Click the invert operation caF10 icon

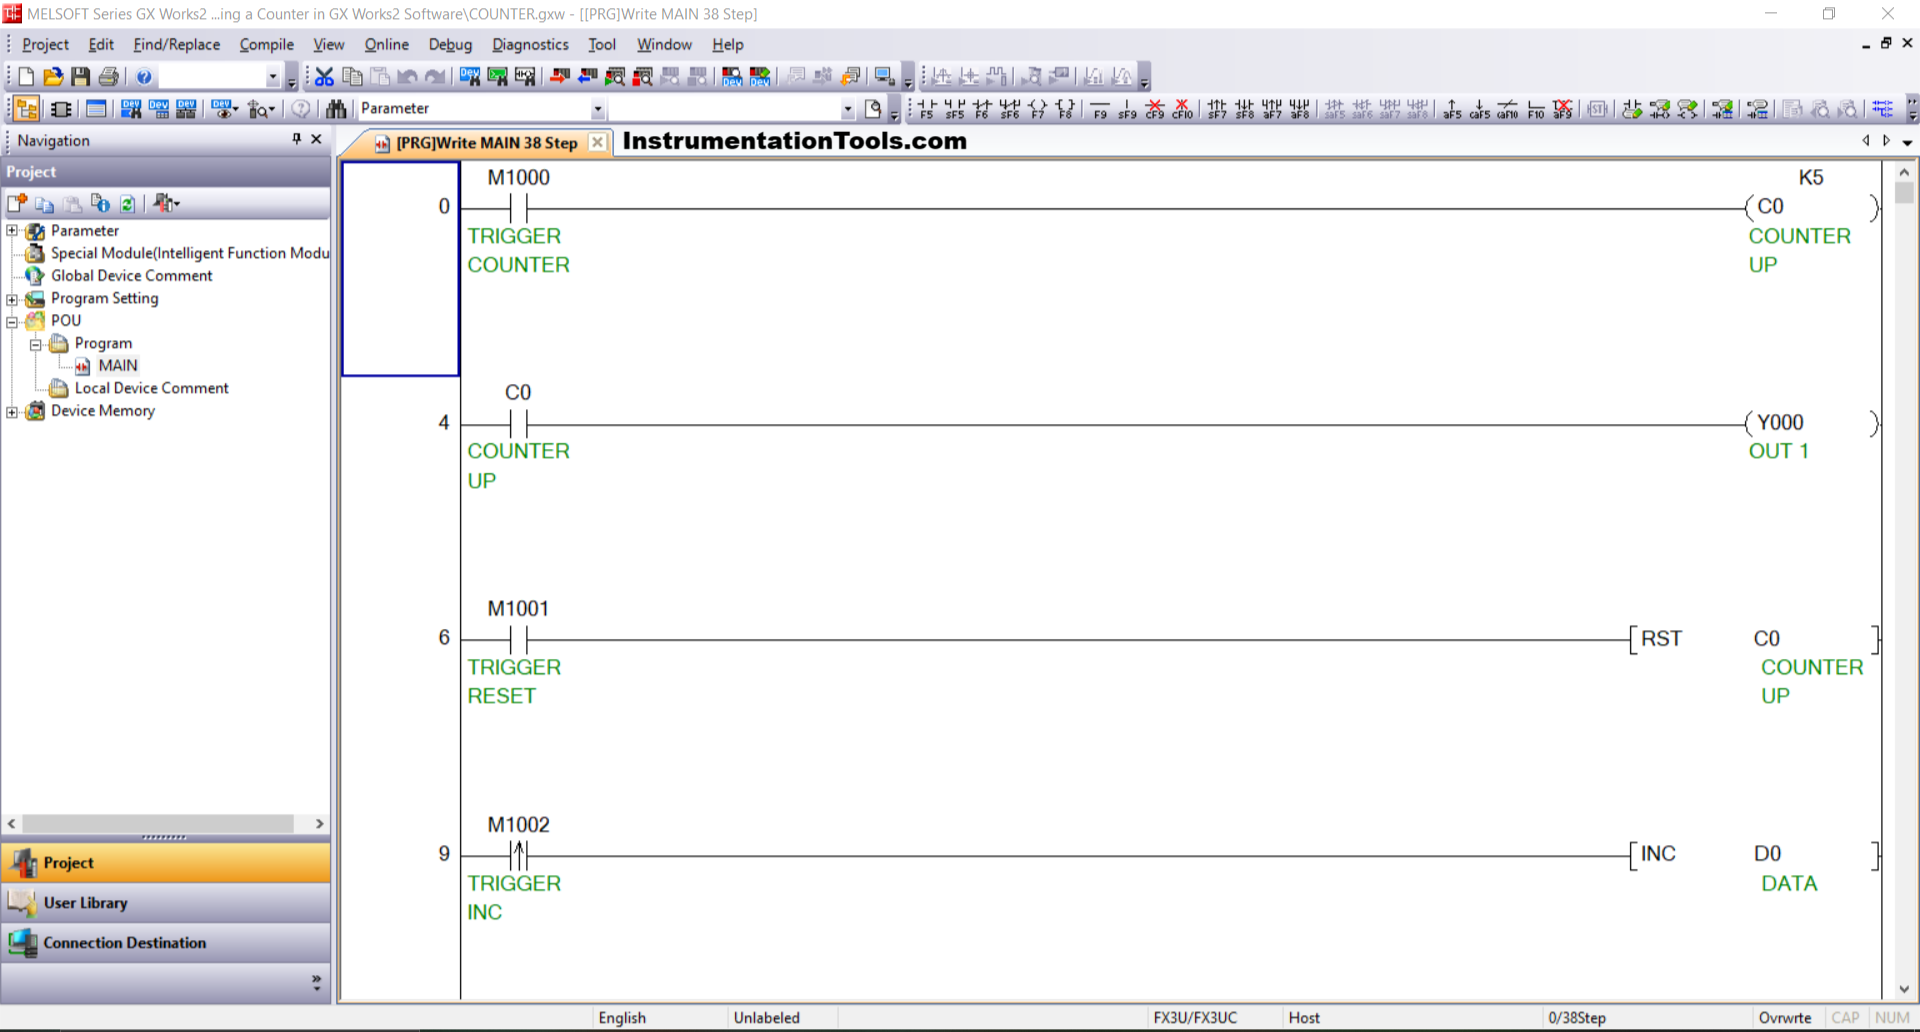(x=1508, y=109)
